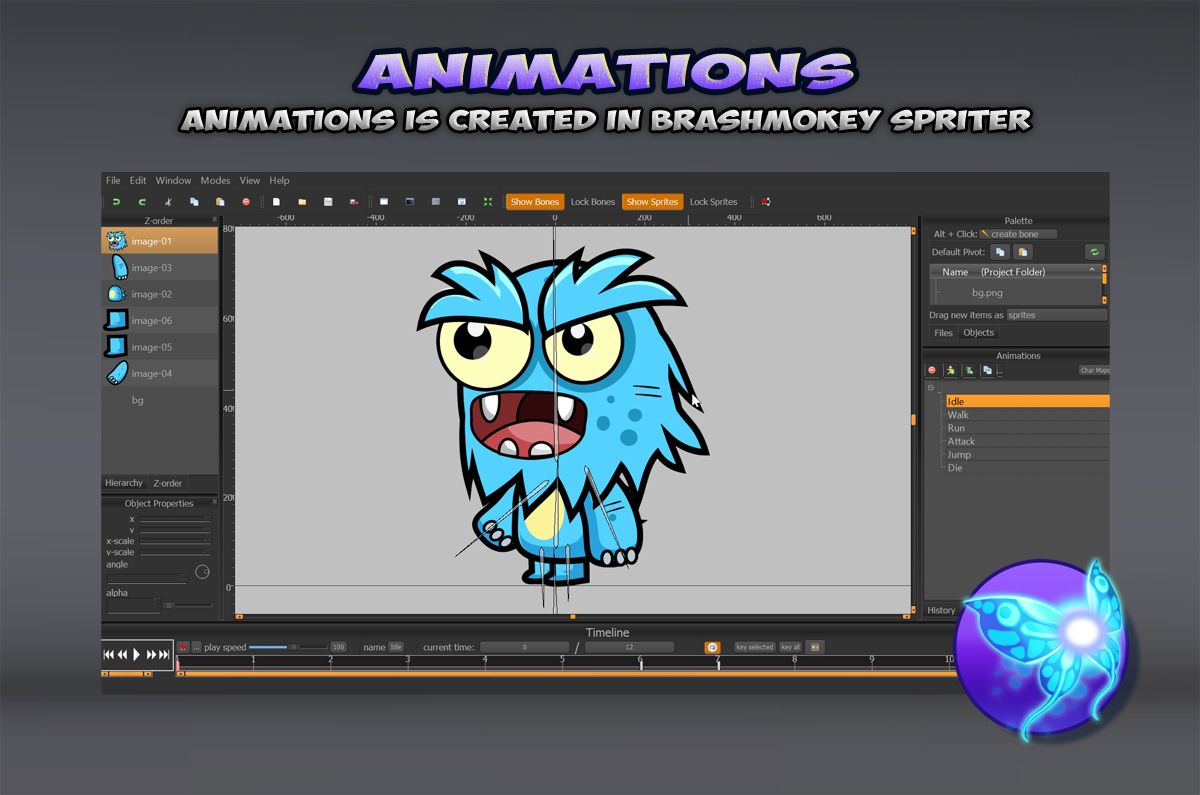Click the jump-to-end playback button
1200x795 pixels.
(x=165, y=655)
